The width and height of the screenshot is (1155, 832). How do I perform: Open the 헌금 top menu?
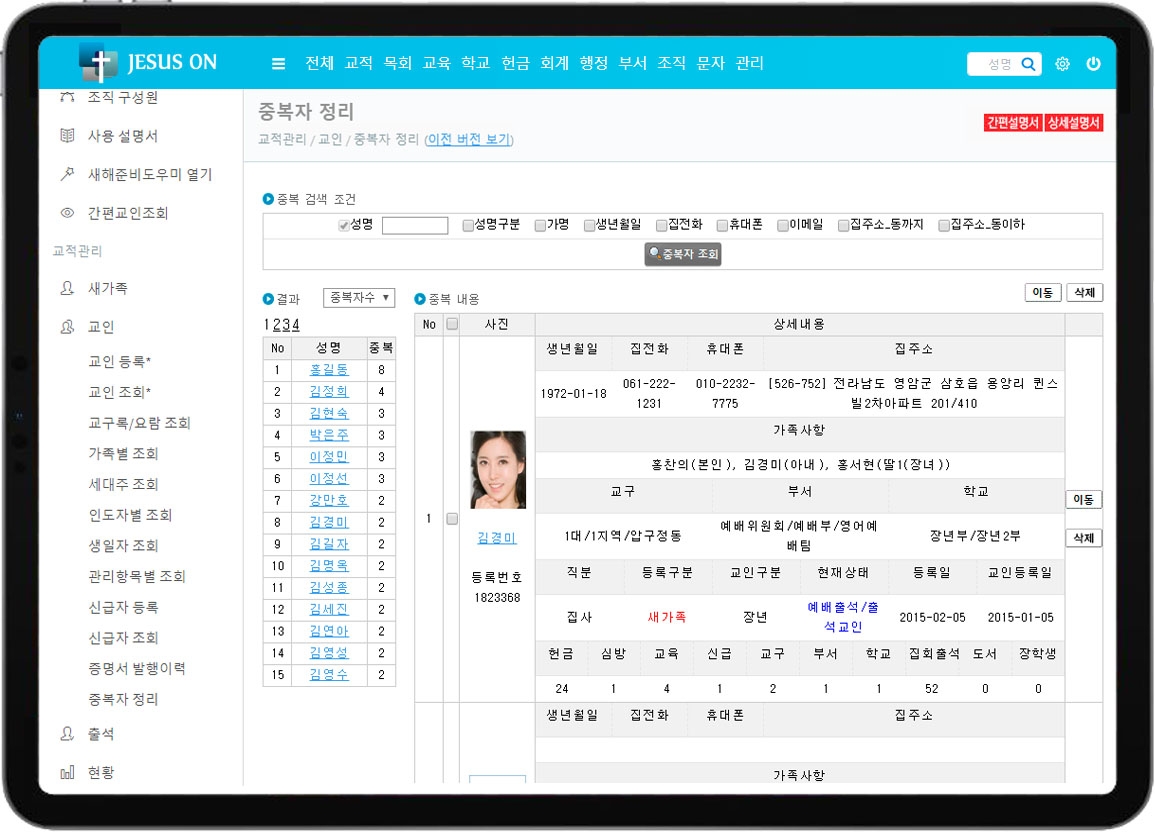point(515,63)
